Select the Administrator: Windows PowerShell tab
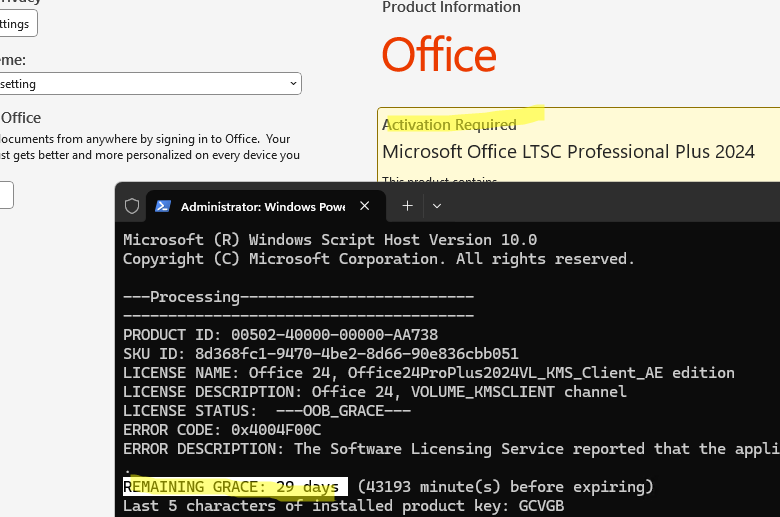The image size is (780, 517). pos(262,207)
